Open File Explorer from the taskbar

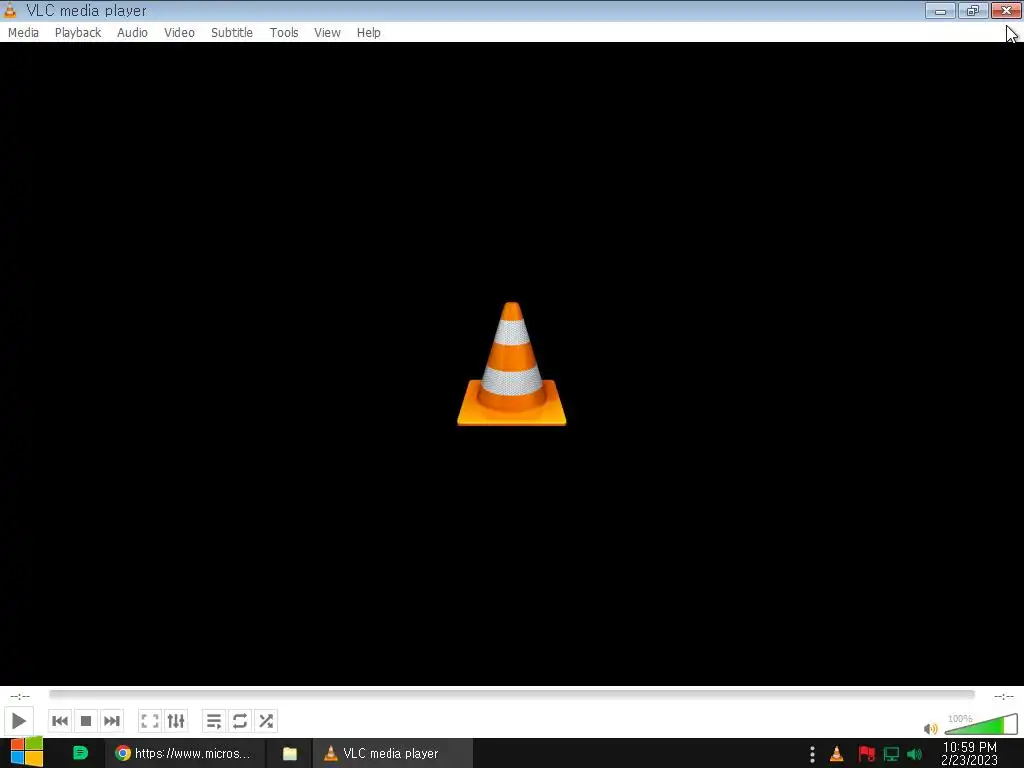click(289, 753)
